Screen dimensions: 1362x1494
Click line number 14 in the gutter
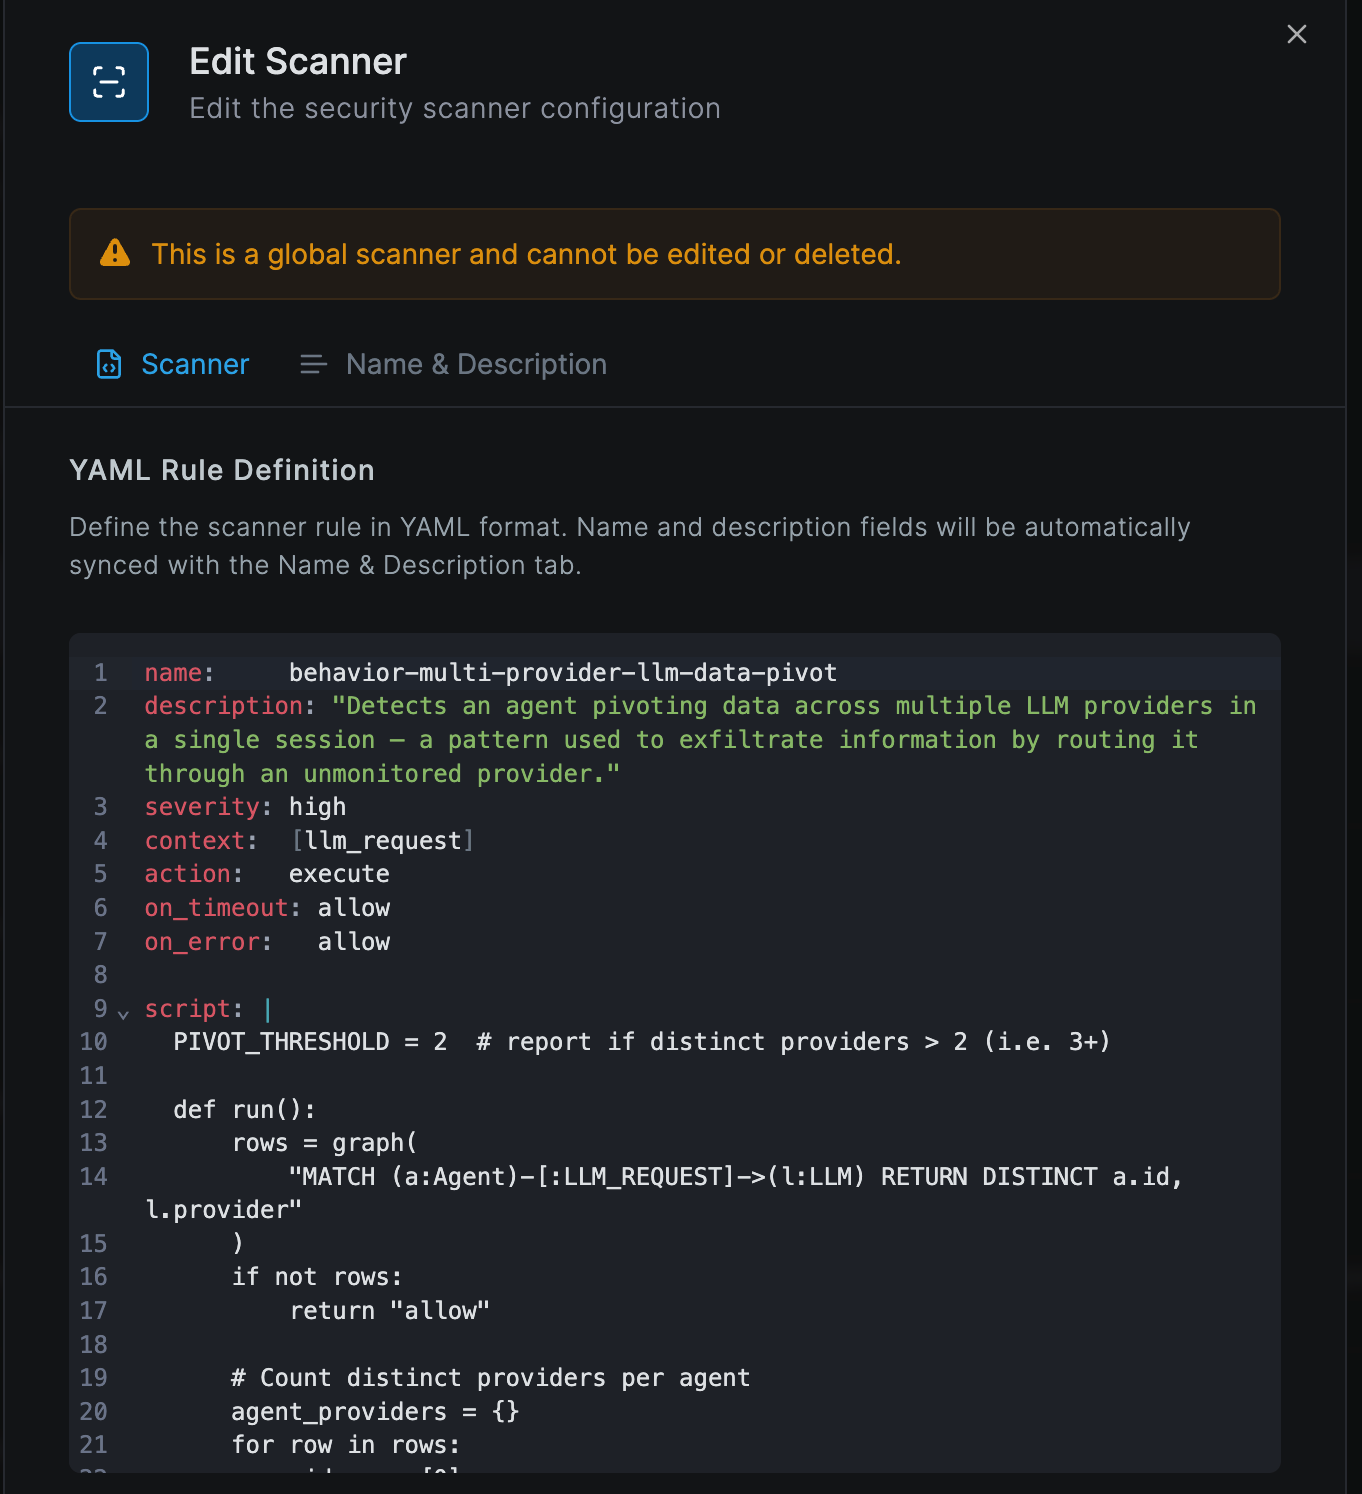(94, 1177)
